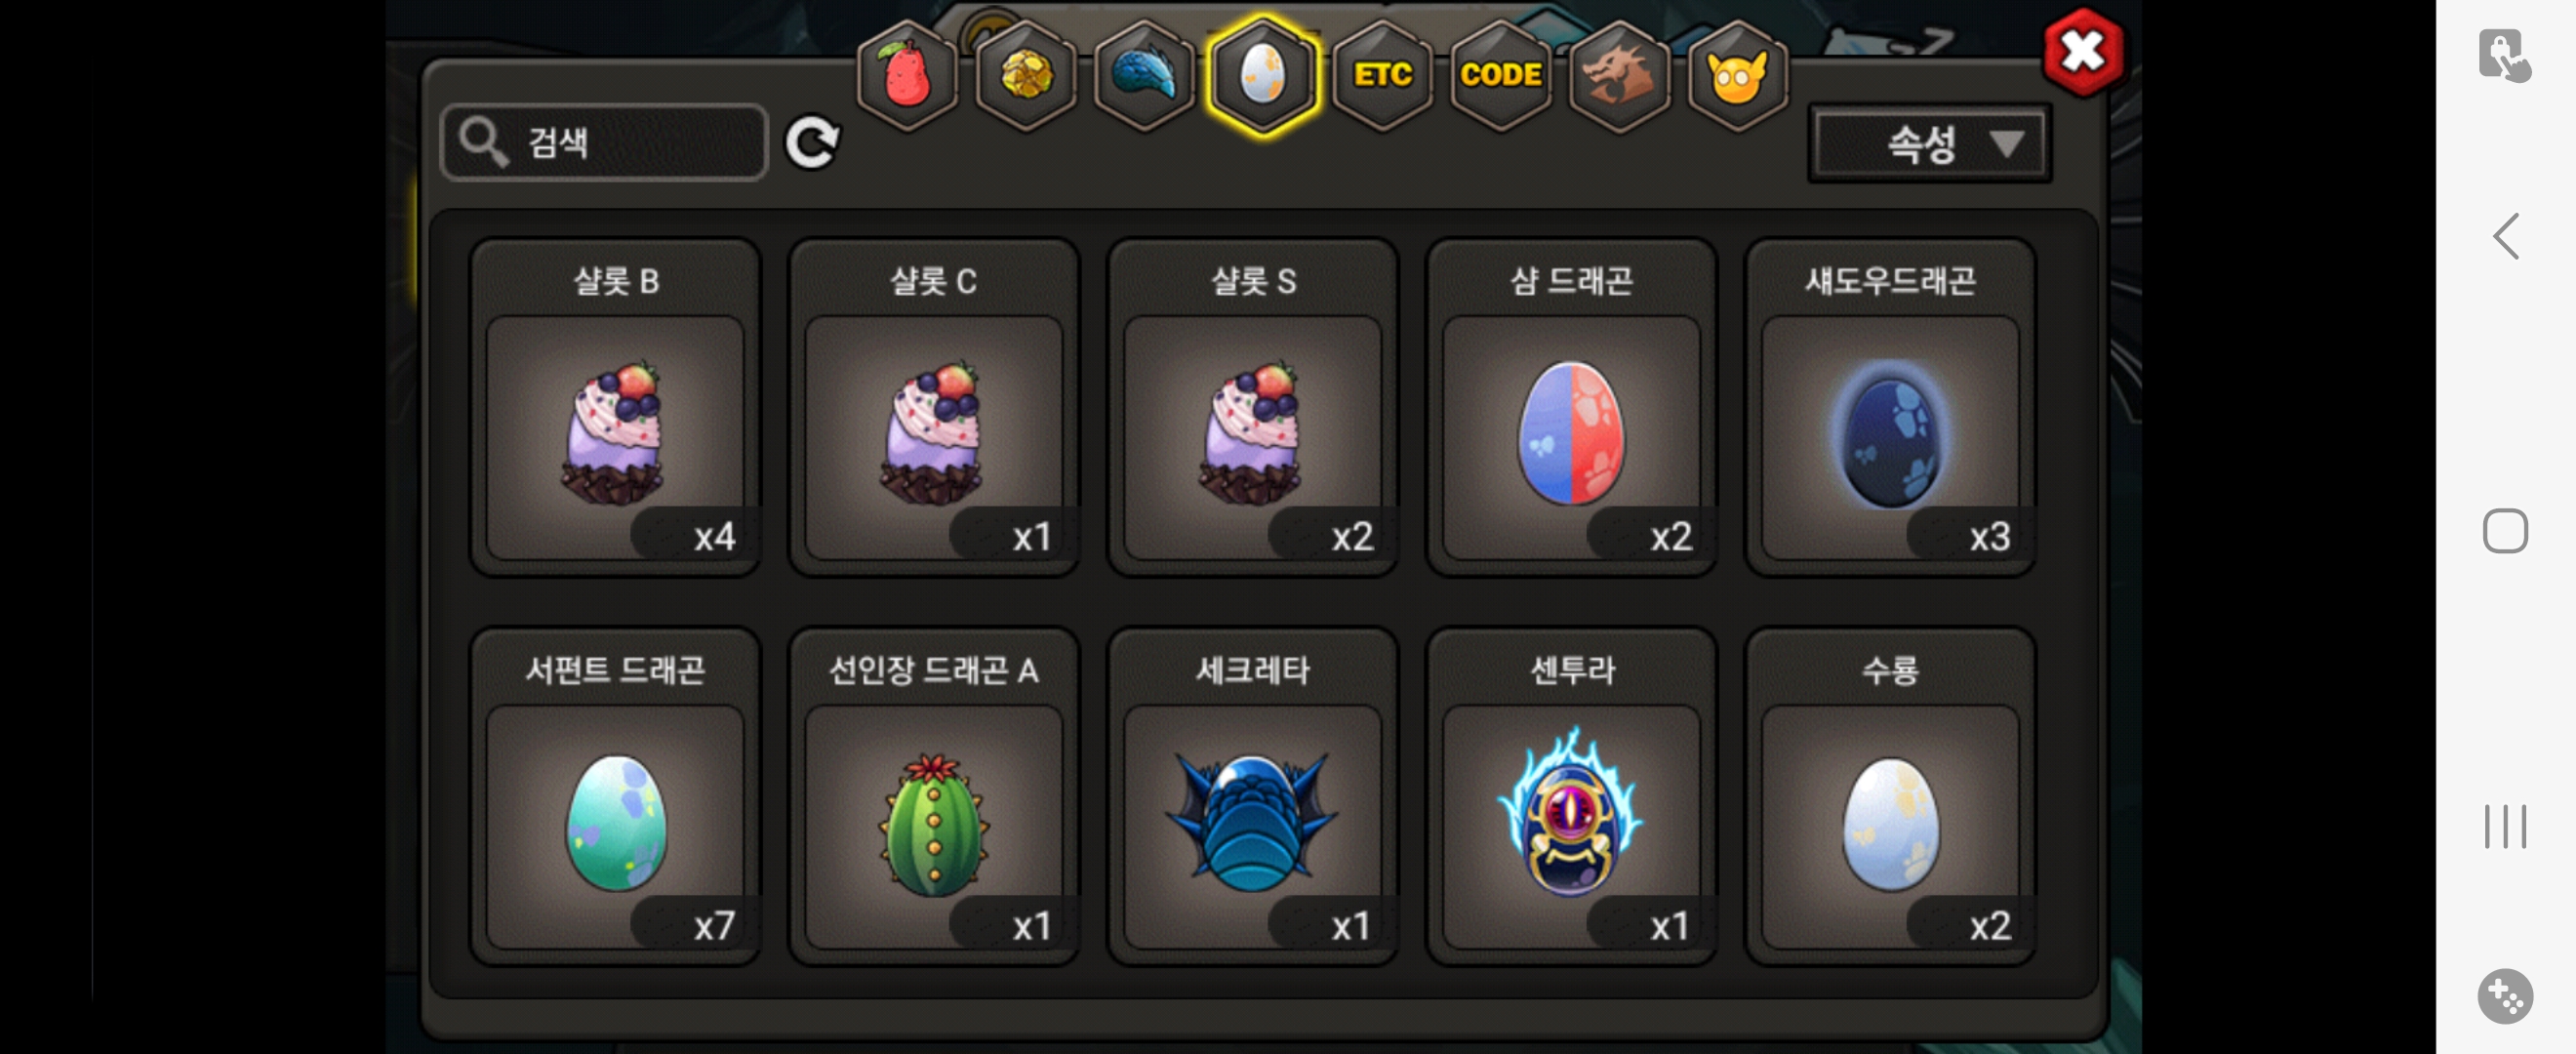Viewport: 2576px width, 1054px height.
Task: Select the 센투라 flaming eye egg
Action: [1571, 796]
